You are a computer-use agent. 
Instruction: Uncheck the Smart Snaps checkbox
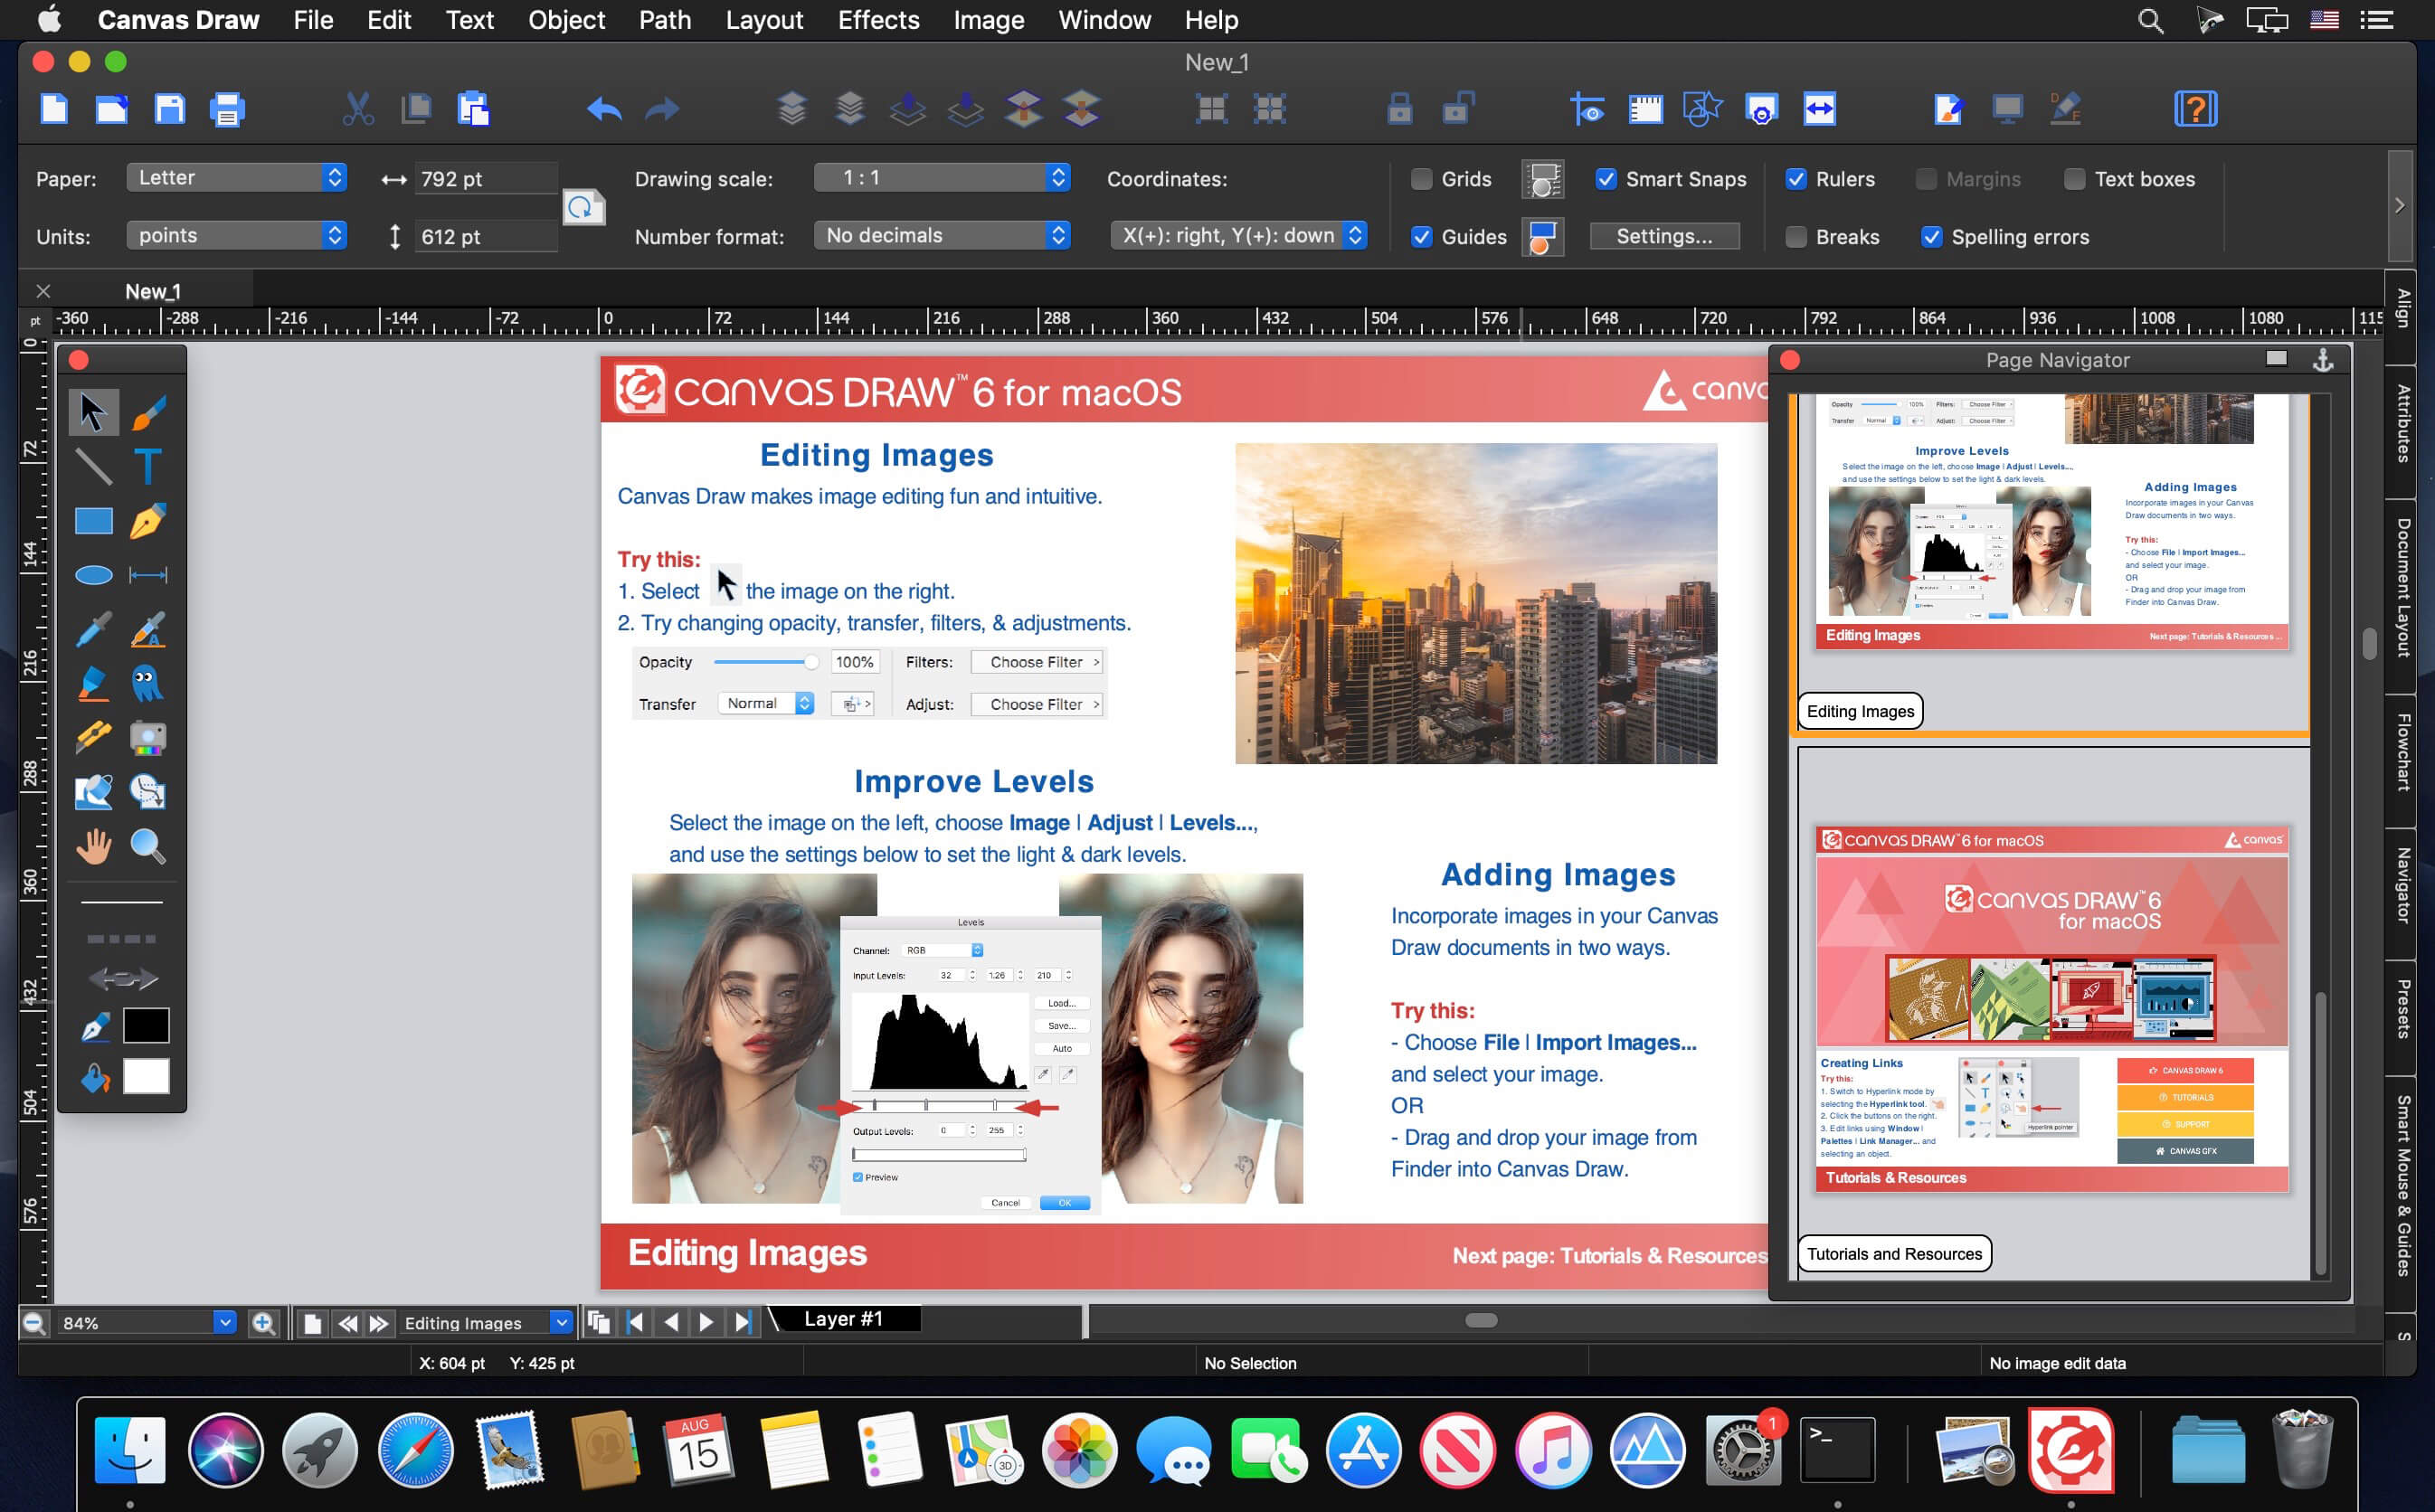tap(1605, 179)
